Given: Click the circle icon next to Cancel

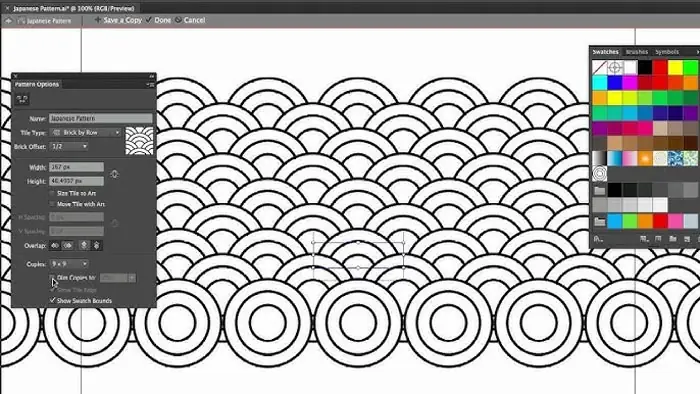Looking at the screenshot, I should (178, 20).
